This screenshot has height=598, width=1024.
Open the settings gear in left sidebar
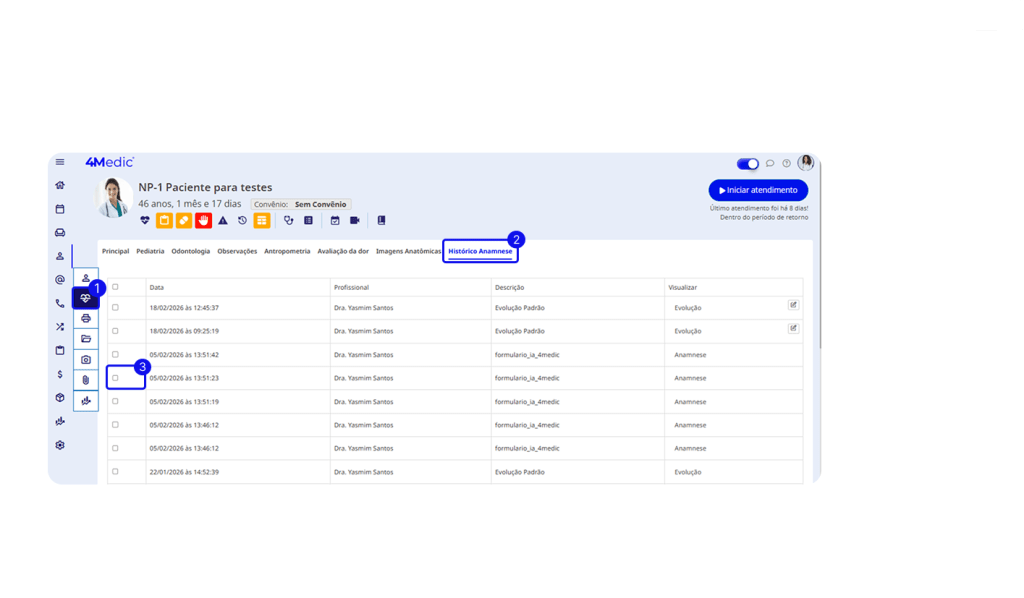60,445
